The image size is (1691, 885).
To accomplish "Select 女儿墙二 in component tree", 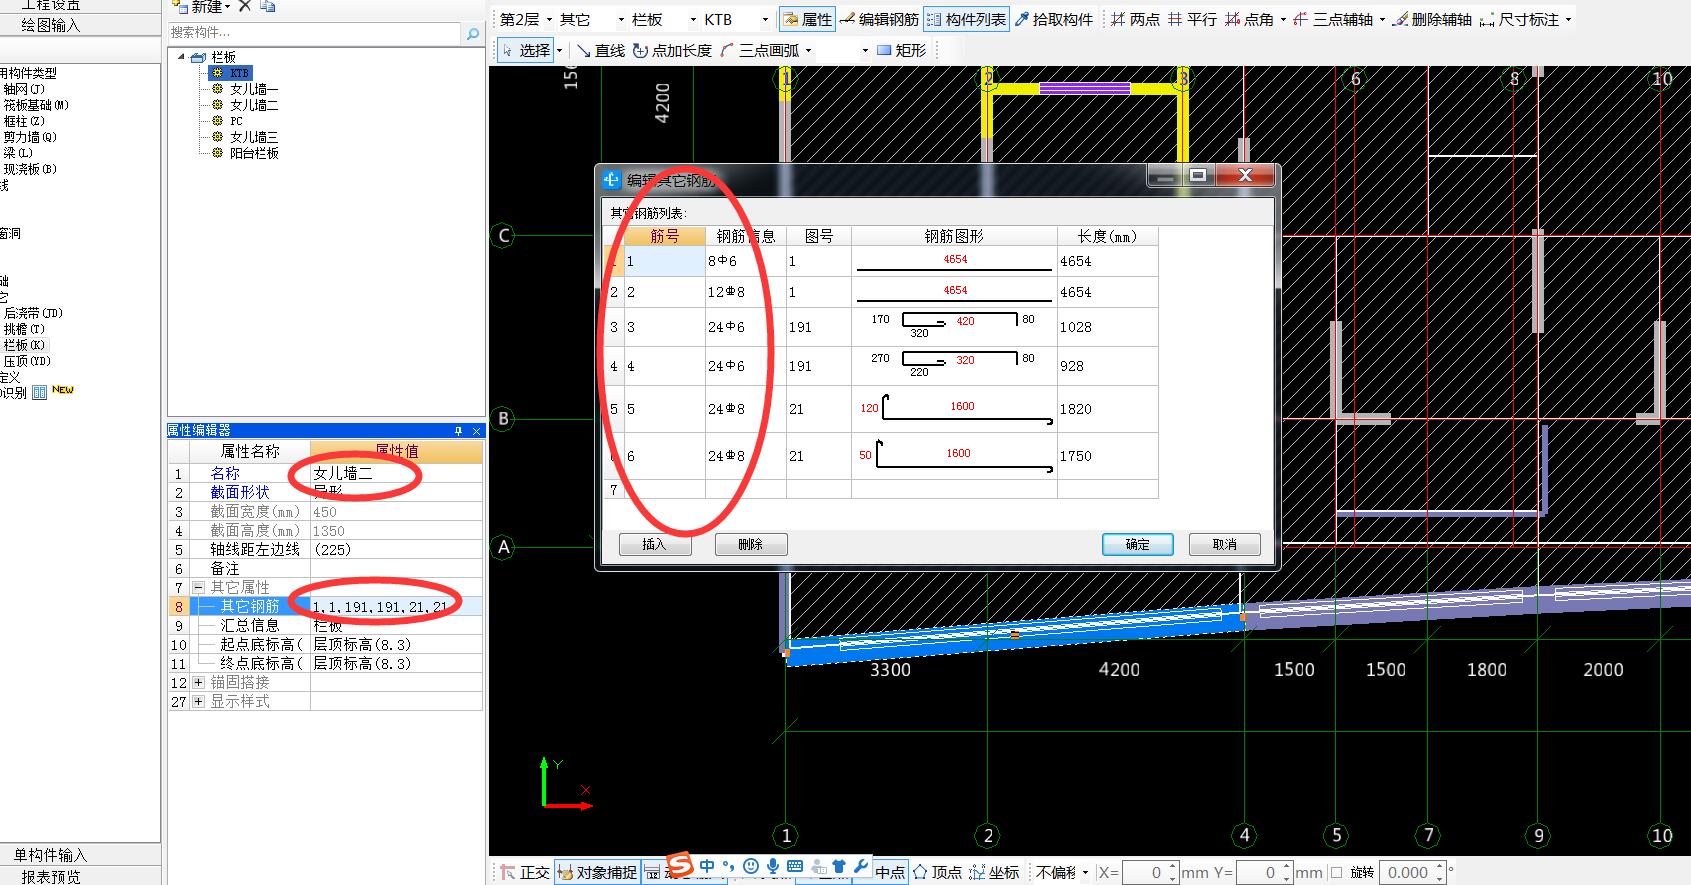I will (x=253, y=105).
